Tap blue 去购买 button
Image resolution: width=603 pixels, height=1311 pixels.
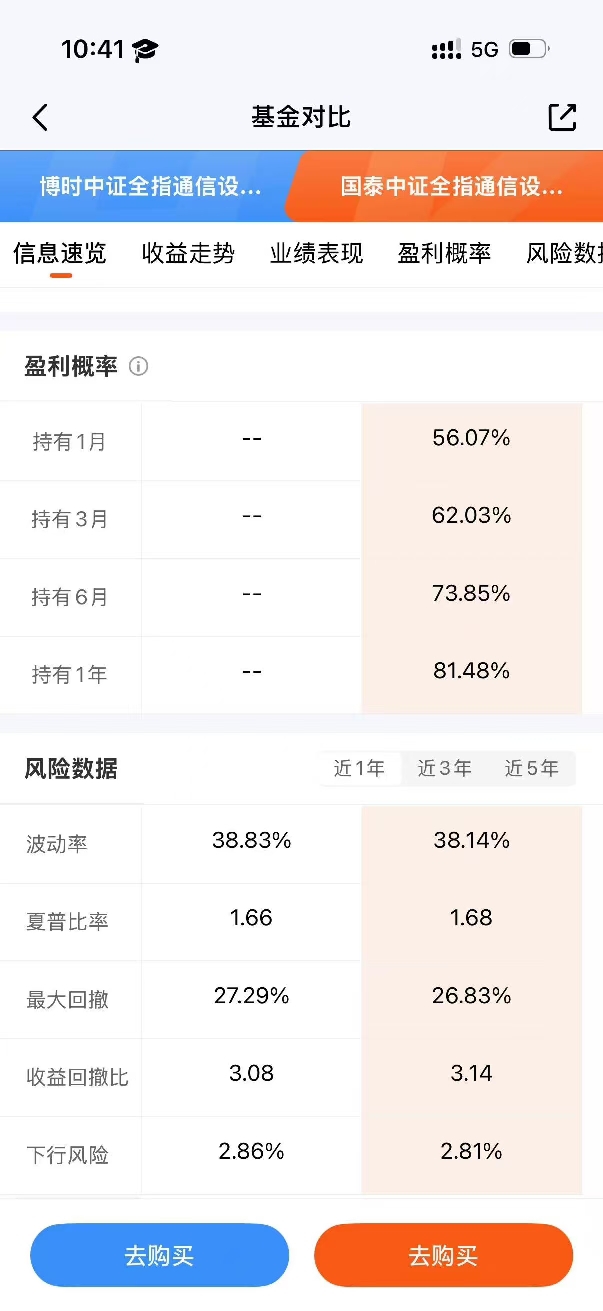(x=159, y=1256)
